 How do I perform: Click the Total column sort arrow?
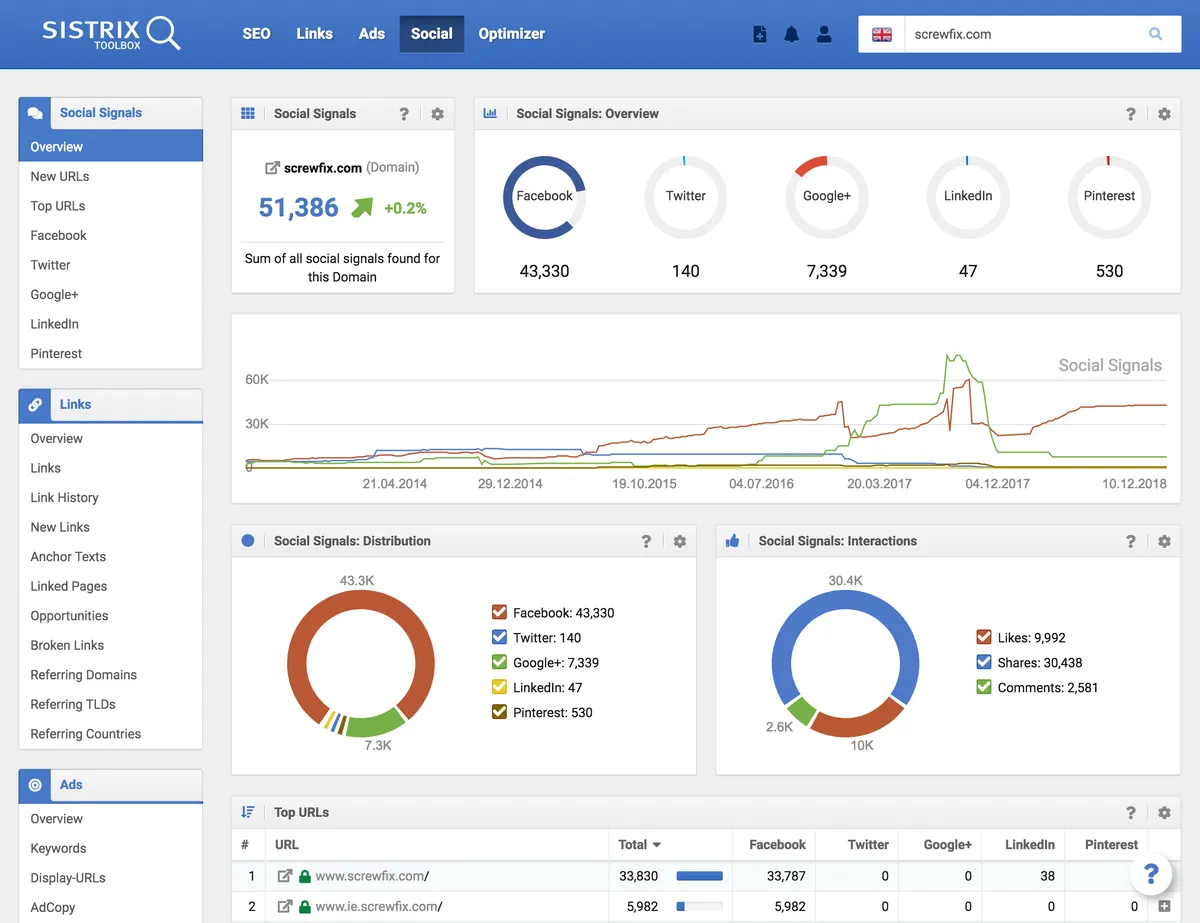pos(657,845)
